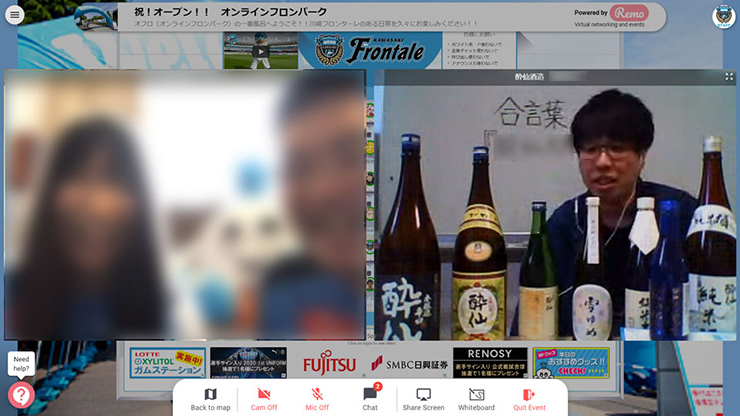Screen dimensions: 740x416
Task: Start Share Screen
Action: click(x=423, y=399)
